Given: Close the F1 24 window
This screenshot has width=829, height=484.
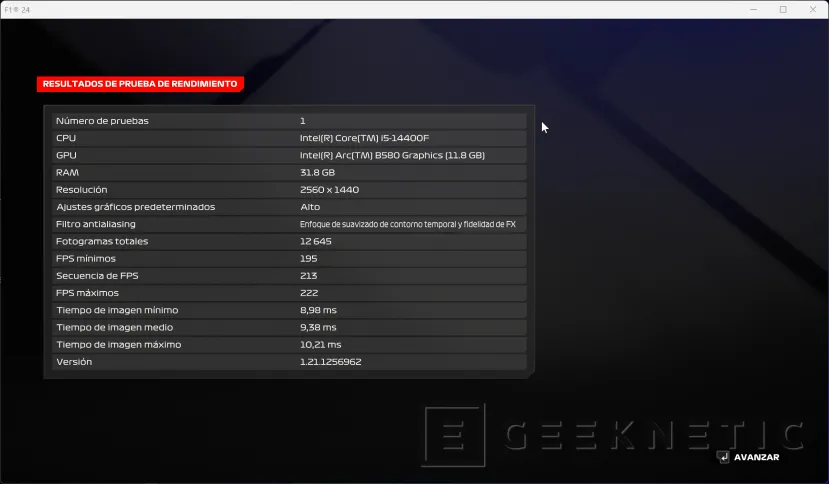Looking at the screenshot, I should (x=813, y=10).
